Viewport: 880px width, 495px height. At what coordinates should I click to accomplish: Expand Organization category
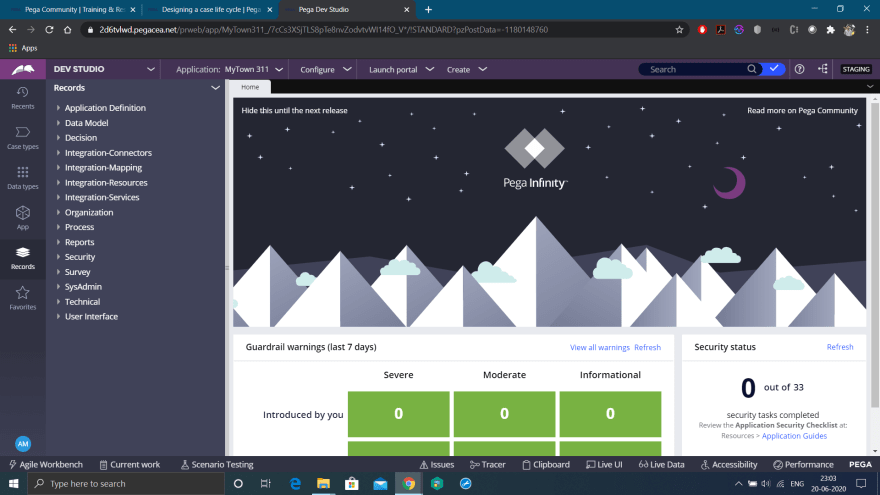(x=58, y=212)
